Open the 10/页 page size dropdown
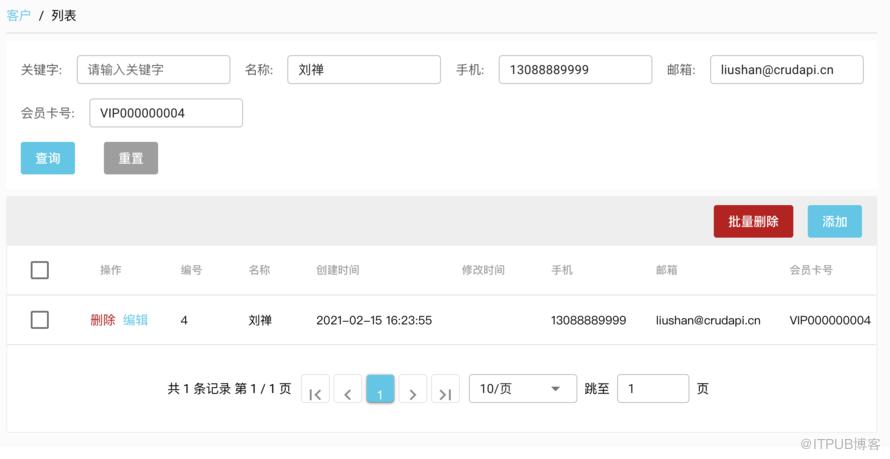Viewport: 890px width, 459px height. click(523, 389)
